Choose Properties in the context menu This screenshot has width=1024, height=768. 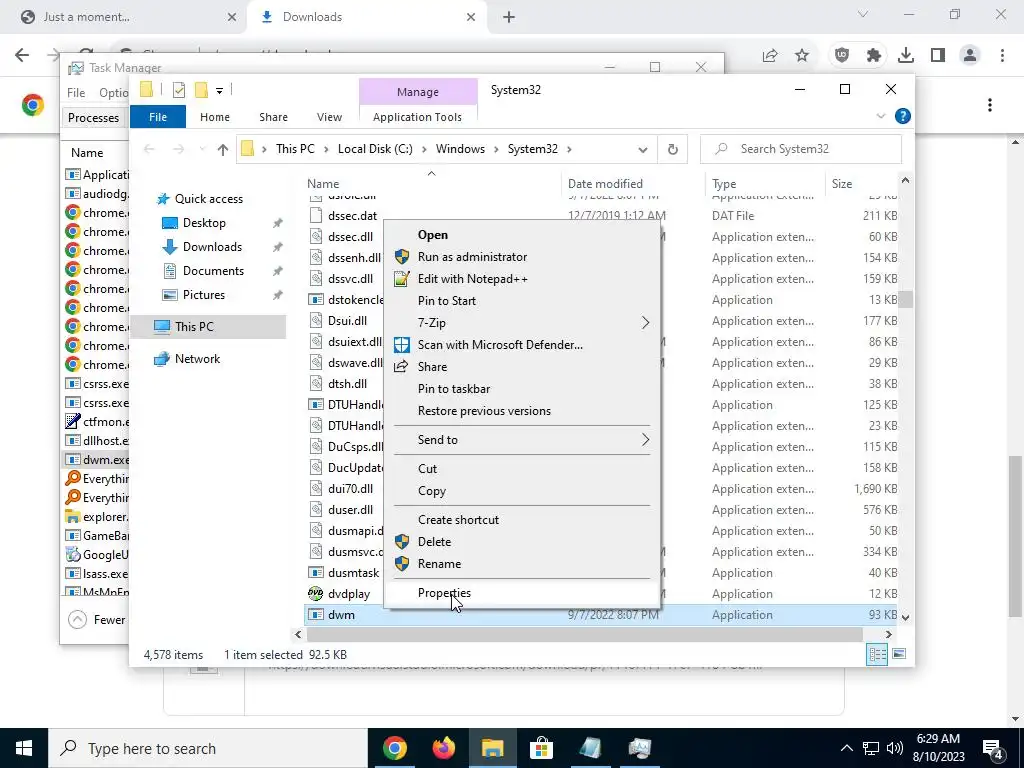coord(444,593)
